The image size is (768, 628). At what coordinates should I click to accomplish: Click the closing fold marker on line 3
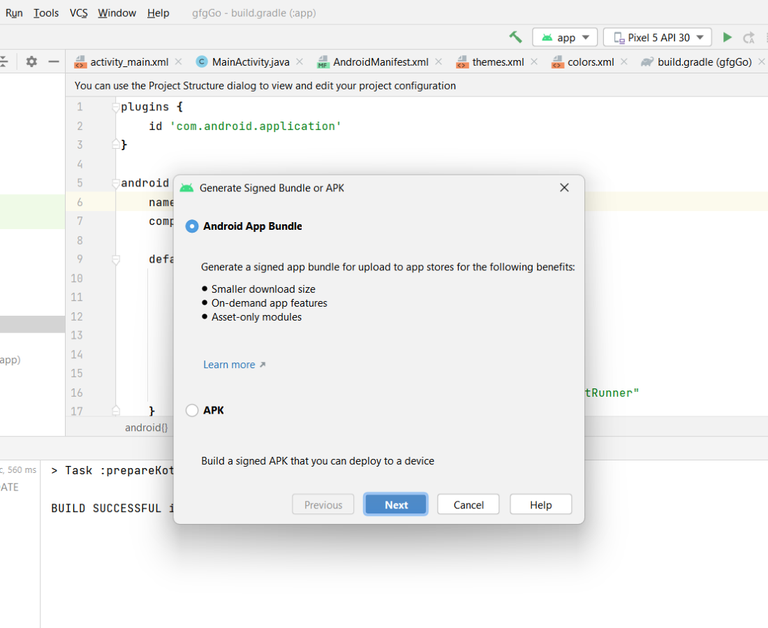click(x=116, y=144)
